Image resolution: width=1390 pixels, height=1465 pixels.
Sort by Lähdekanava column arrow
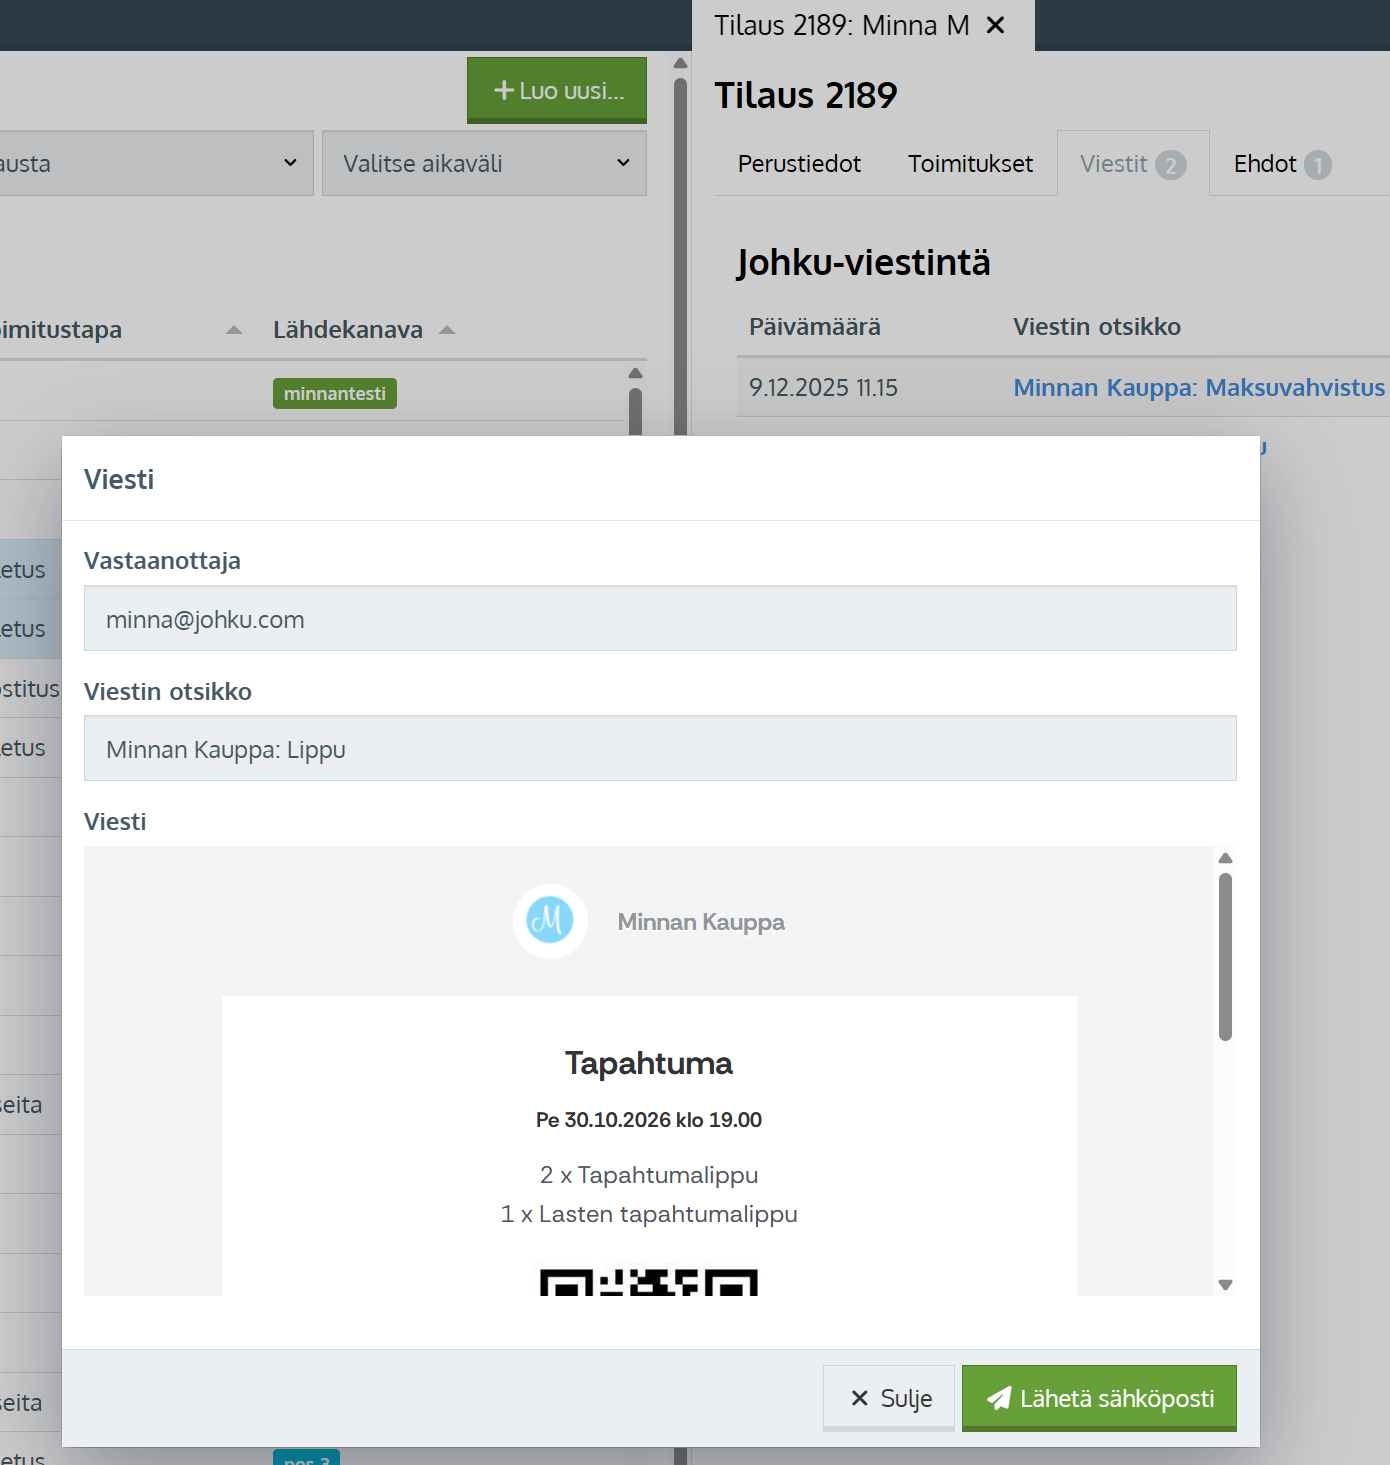click(x=447, y=330)
